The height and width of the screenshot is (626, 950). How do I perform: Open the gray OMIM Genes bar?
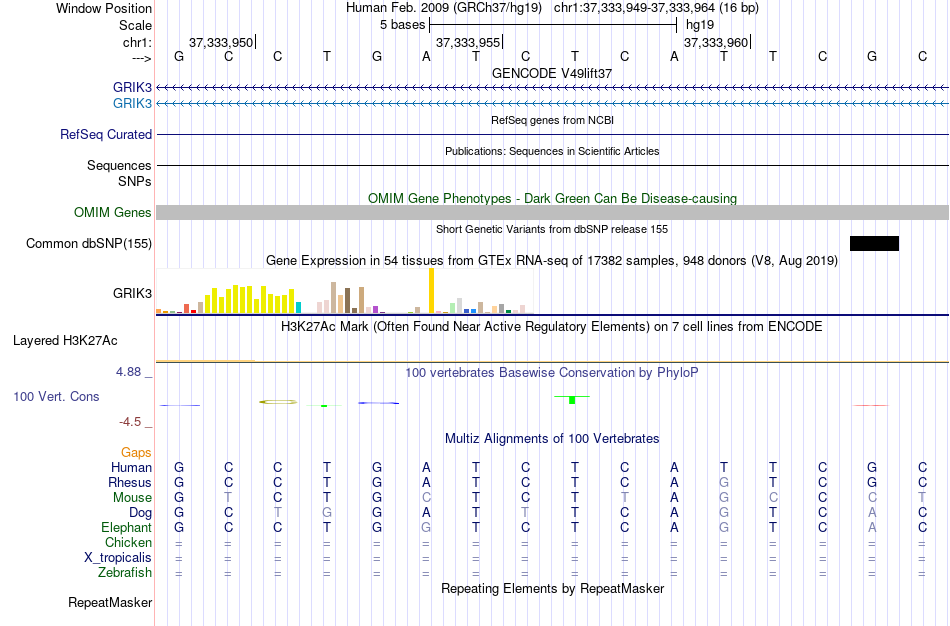pyautogui.click(x=553, y=212)
